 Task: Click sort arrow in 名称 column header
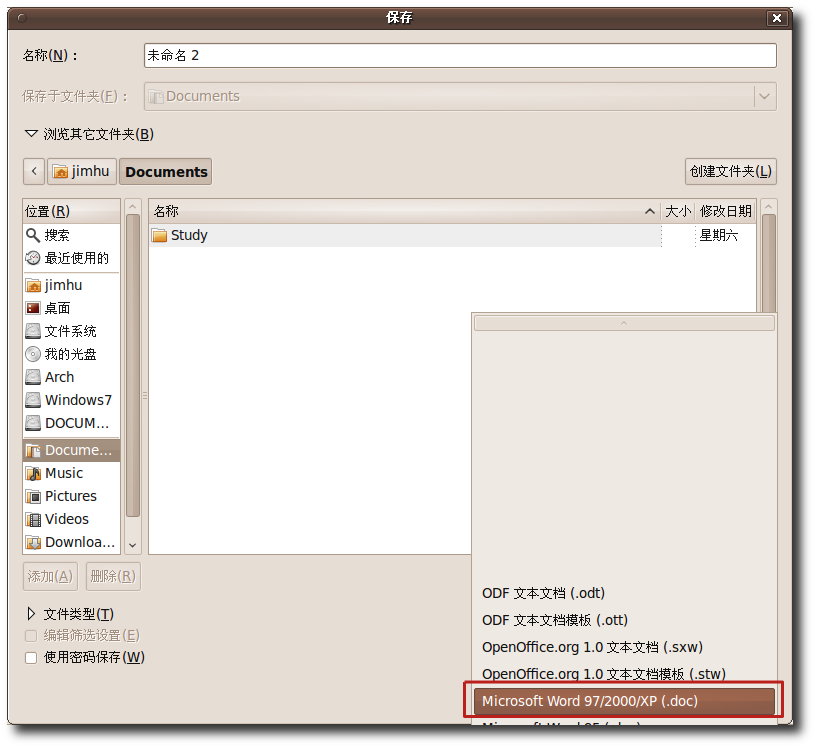coord(649,211)
